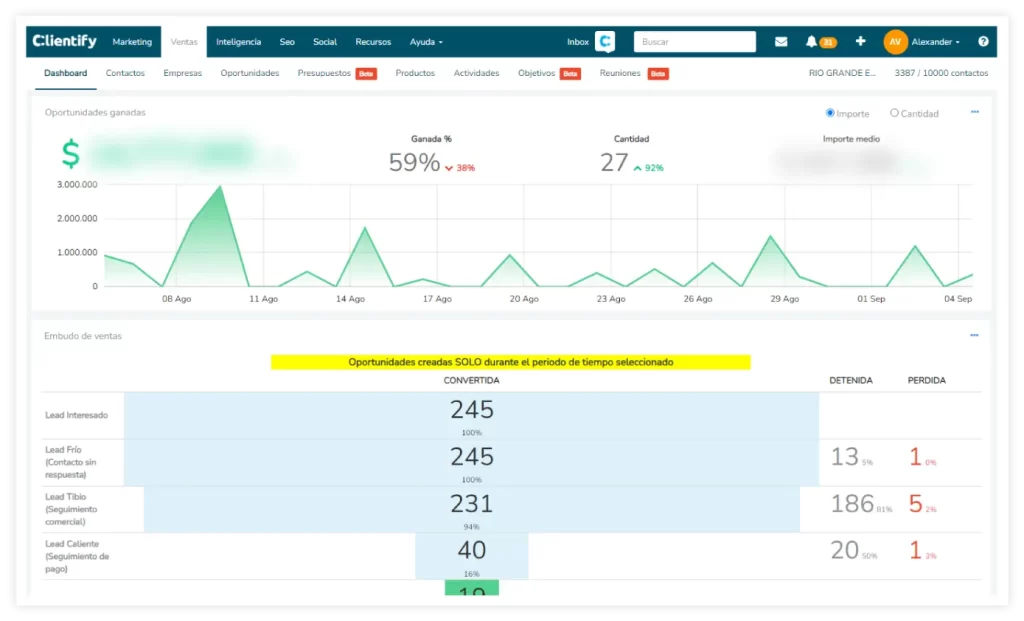The height and width of the screenshot is (621, 1024).
Task: Open the Inbox chat icon
Action: (604, 42)
